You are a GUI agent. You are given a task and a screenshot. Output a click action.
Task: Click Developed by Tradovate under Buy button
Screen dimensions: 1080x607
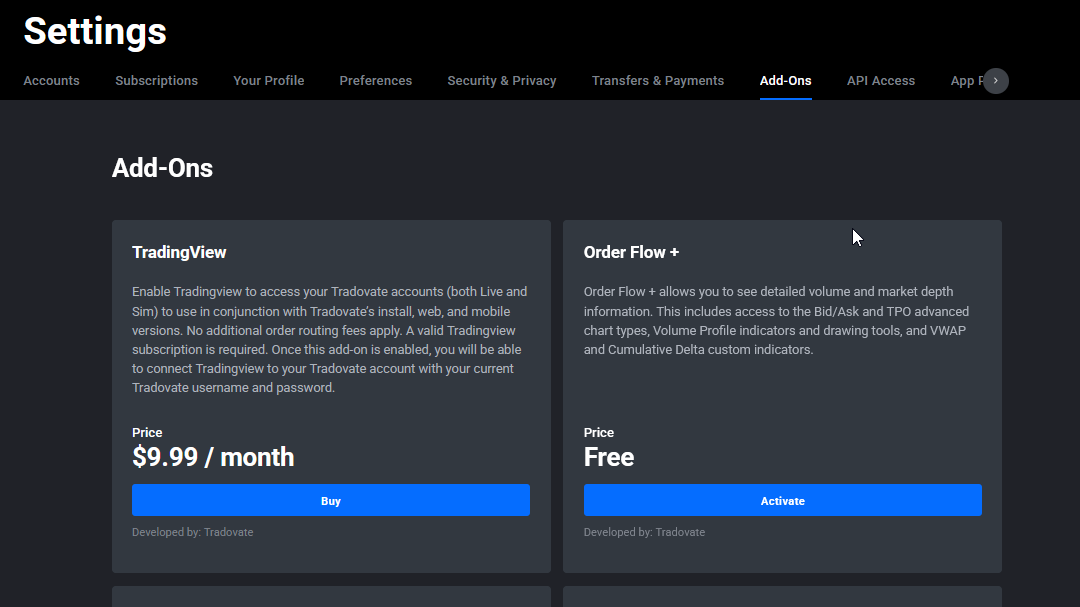click(193, 532)
